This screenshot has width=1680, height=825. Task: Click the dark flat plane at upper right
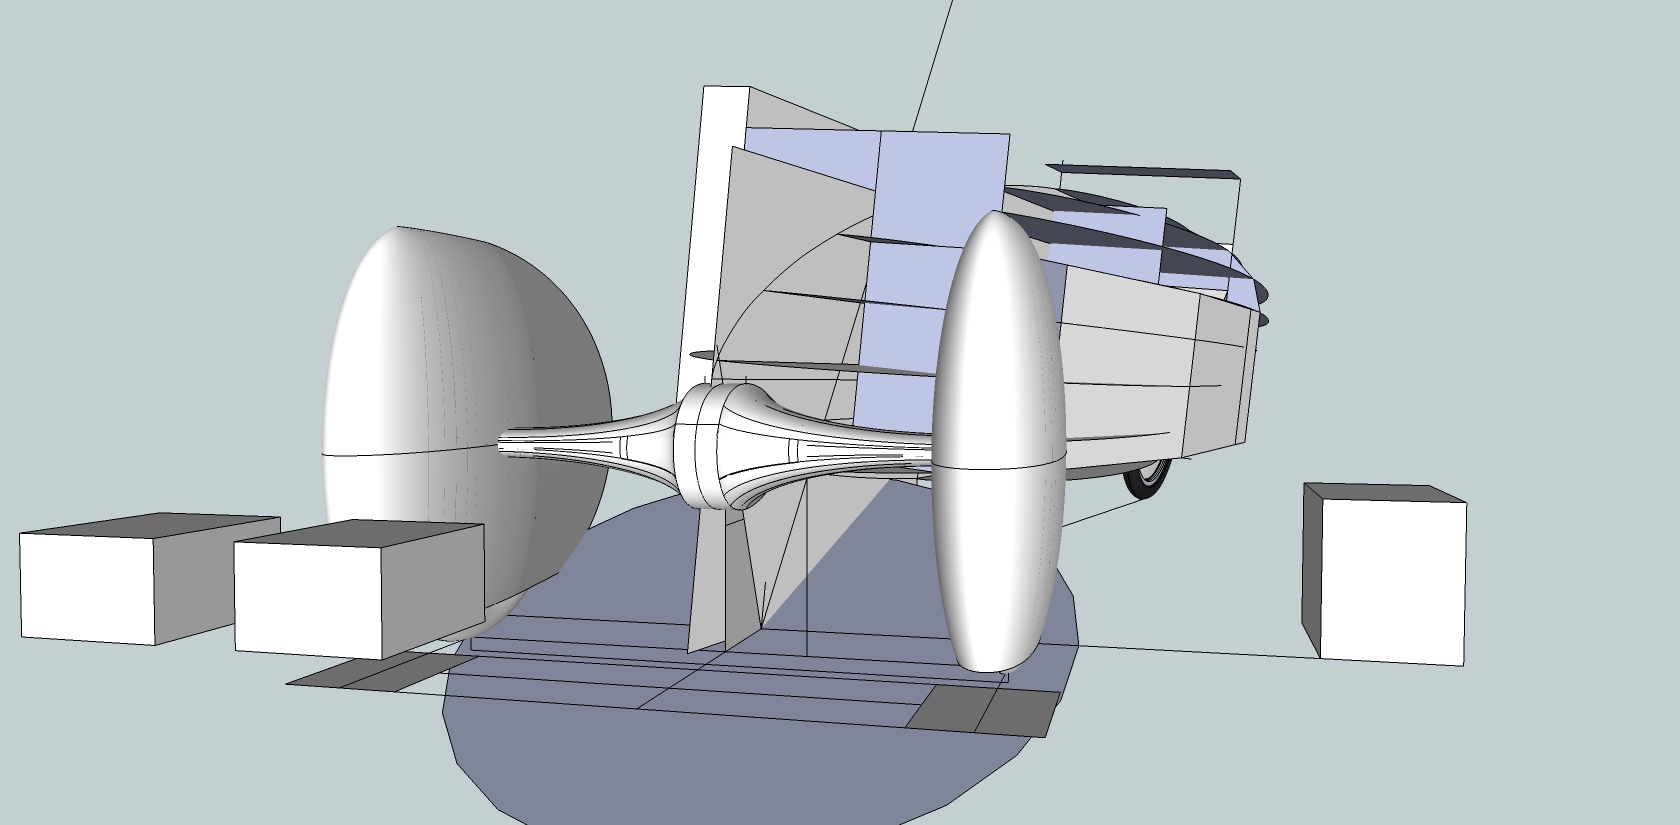(1150, 173)
